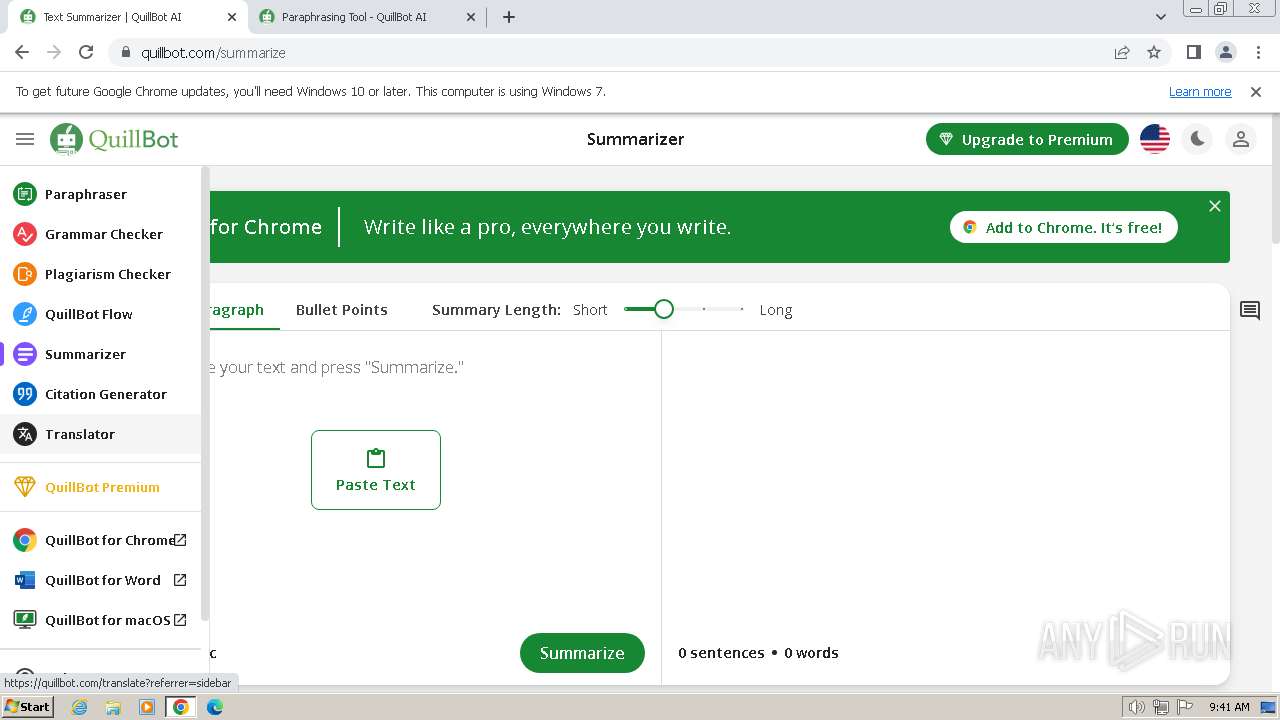Open the Chrome profile icon
The height and width of the screenshot is (720, 1280).
[x=1226, y=53]
